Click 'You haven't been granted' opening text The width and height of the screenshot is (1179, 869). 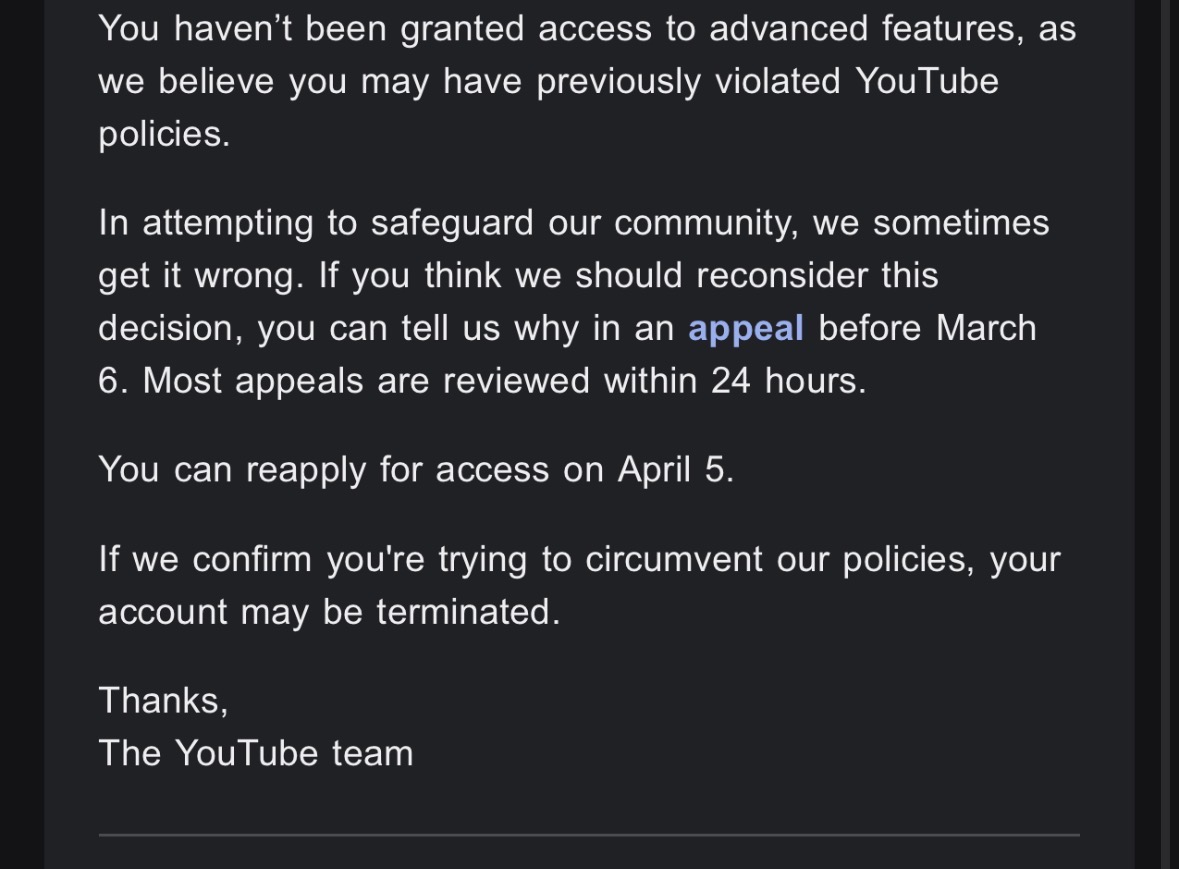tap(311, 29)
